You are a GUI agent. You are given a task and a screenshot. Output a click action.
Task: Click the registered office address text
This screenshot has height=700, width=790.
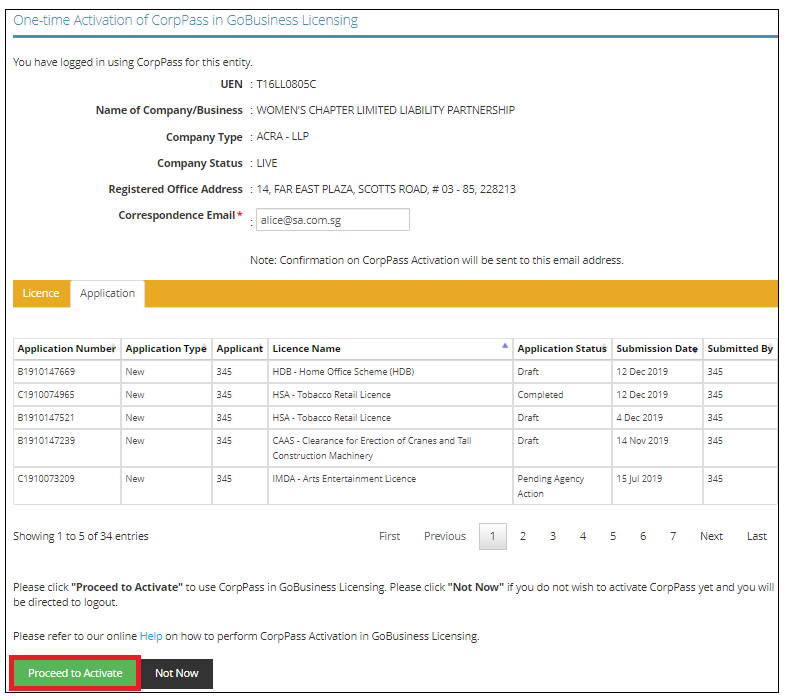pyautogui.click(x=386, y=189)
